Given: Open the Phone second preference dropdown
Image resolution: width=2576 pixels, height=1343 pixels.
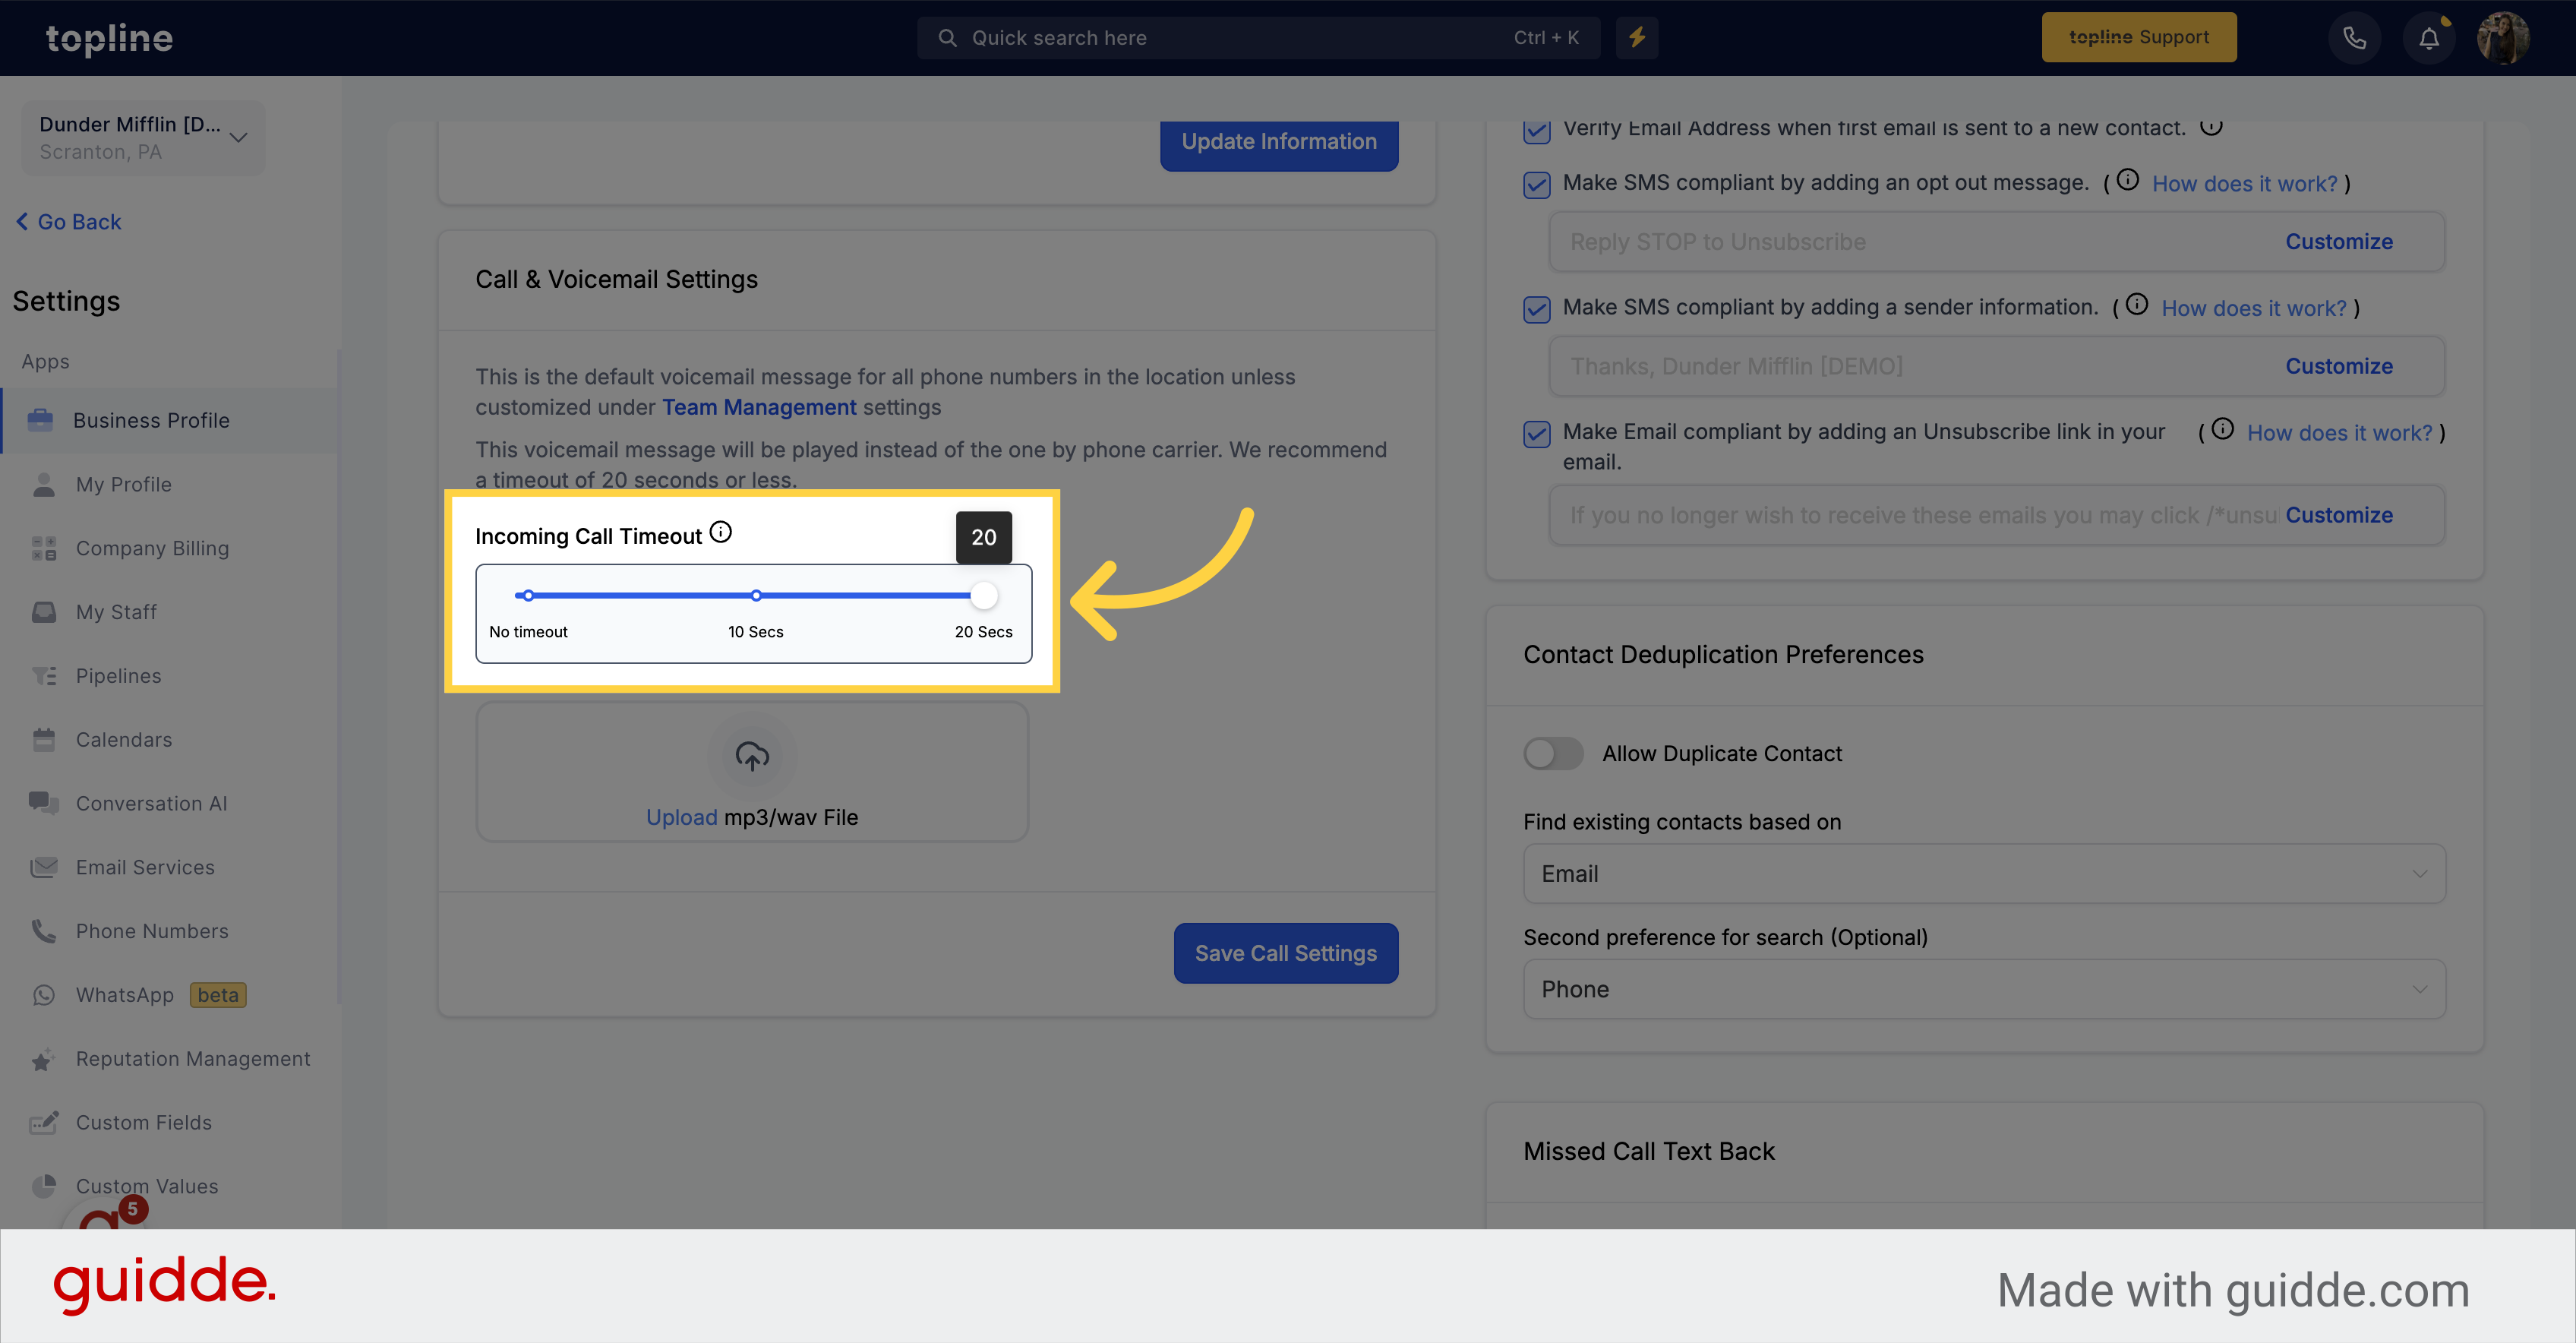Looking at the screenshot, I should pos(1984,989).
